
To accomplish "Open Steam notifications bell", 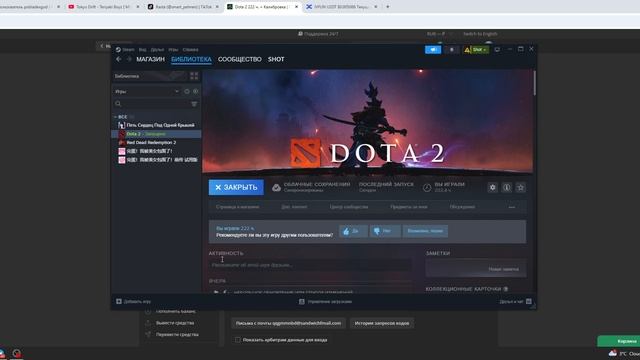I will pos(451,50).
